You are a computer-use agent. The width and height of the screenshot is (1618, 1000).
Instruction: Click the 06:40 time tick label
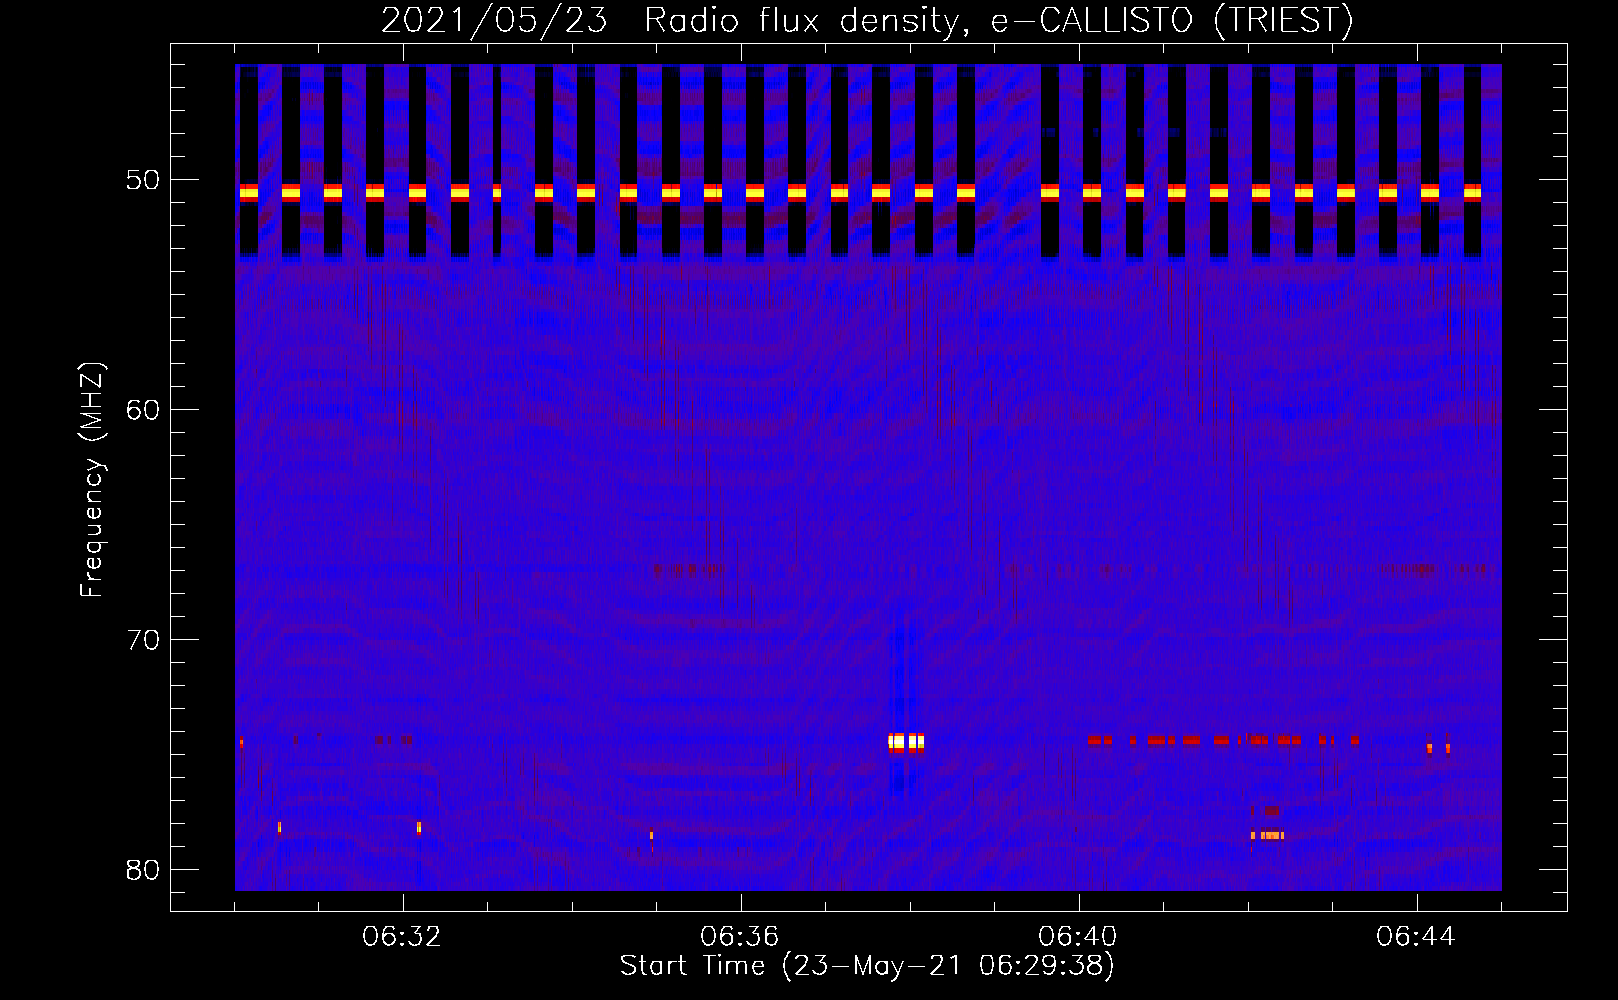(x=1078, y=937)
